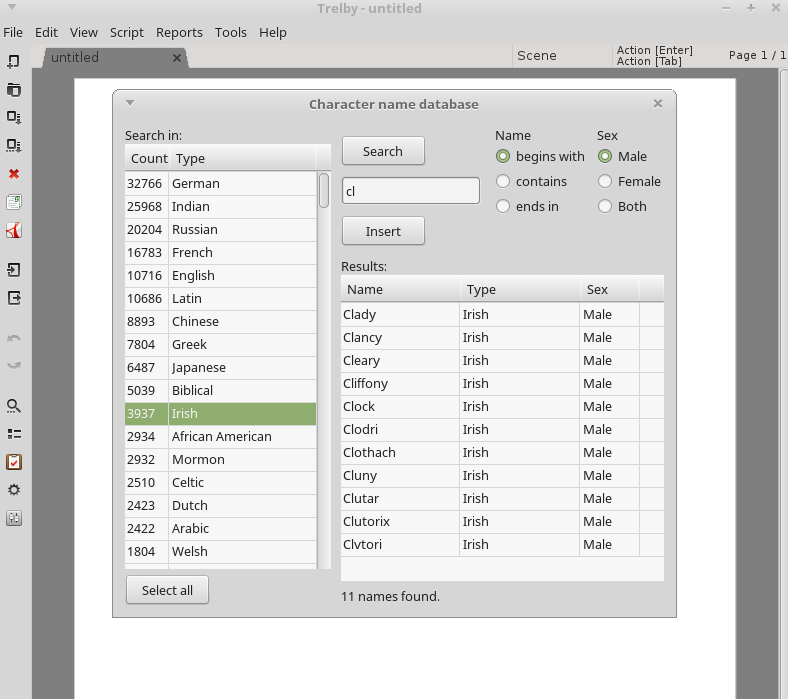Select the Clancy result row
The width and height of the screenshot is (788, 699).
coord(502,337)
